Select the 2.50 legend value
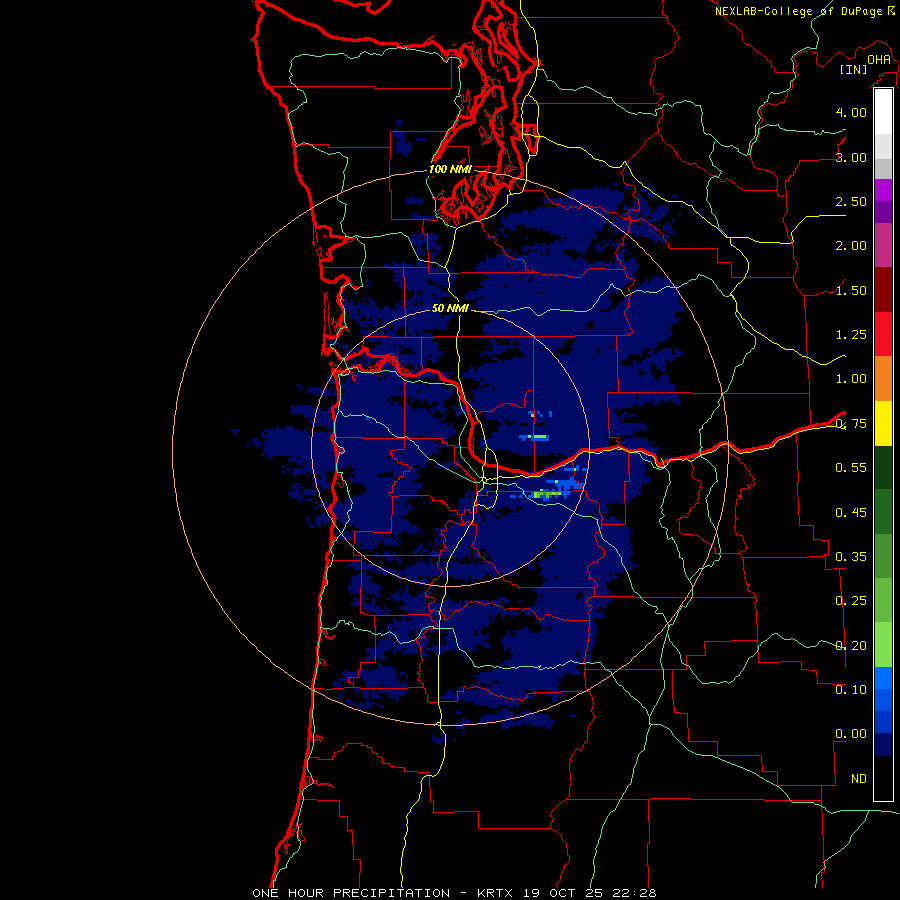 click(851, 201)
